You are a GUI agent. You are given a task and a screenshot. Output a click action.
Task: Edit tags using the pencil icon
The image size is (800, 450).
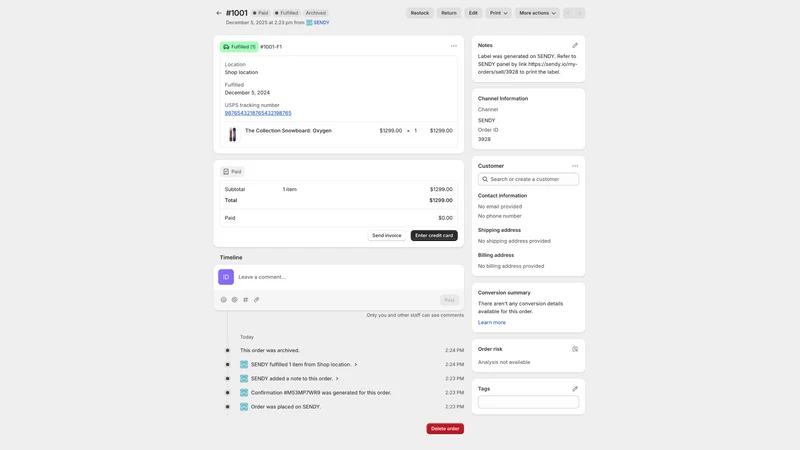(x=575, y=389)
